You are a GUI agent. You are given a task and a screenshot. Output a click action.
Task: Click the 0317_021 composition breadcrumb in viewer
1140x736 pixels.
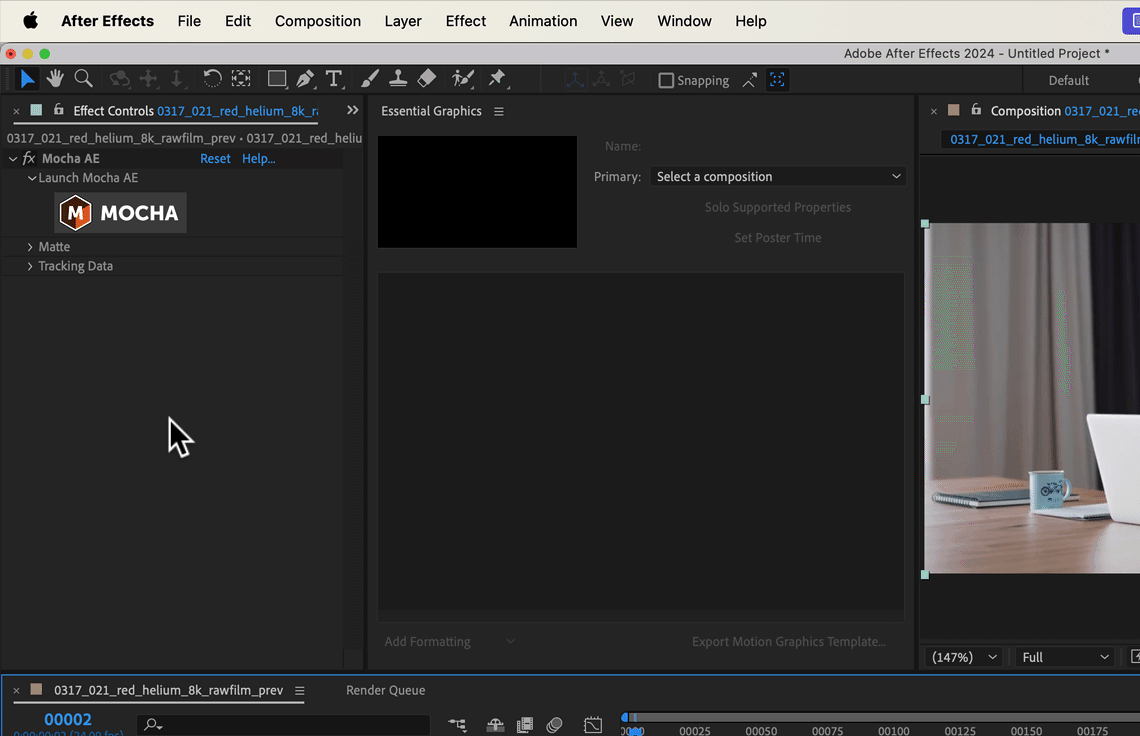1044,139
